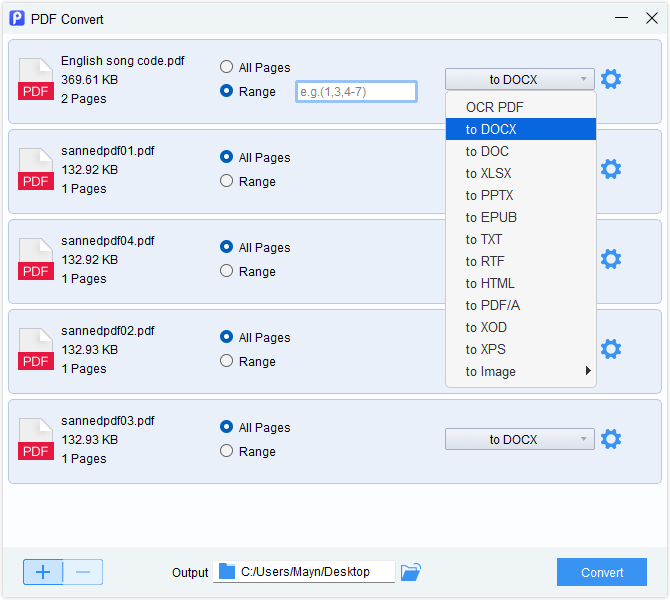The image size is (670, 600).
Task: Select Range option for sannedpdf01.pdf
Action: (x=227, y=181)
